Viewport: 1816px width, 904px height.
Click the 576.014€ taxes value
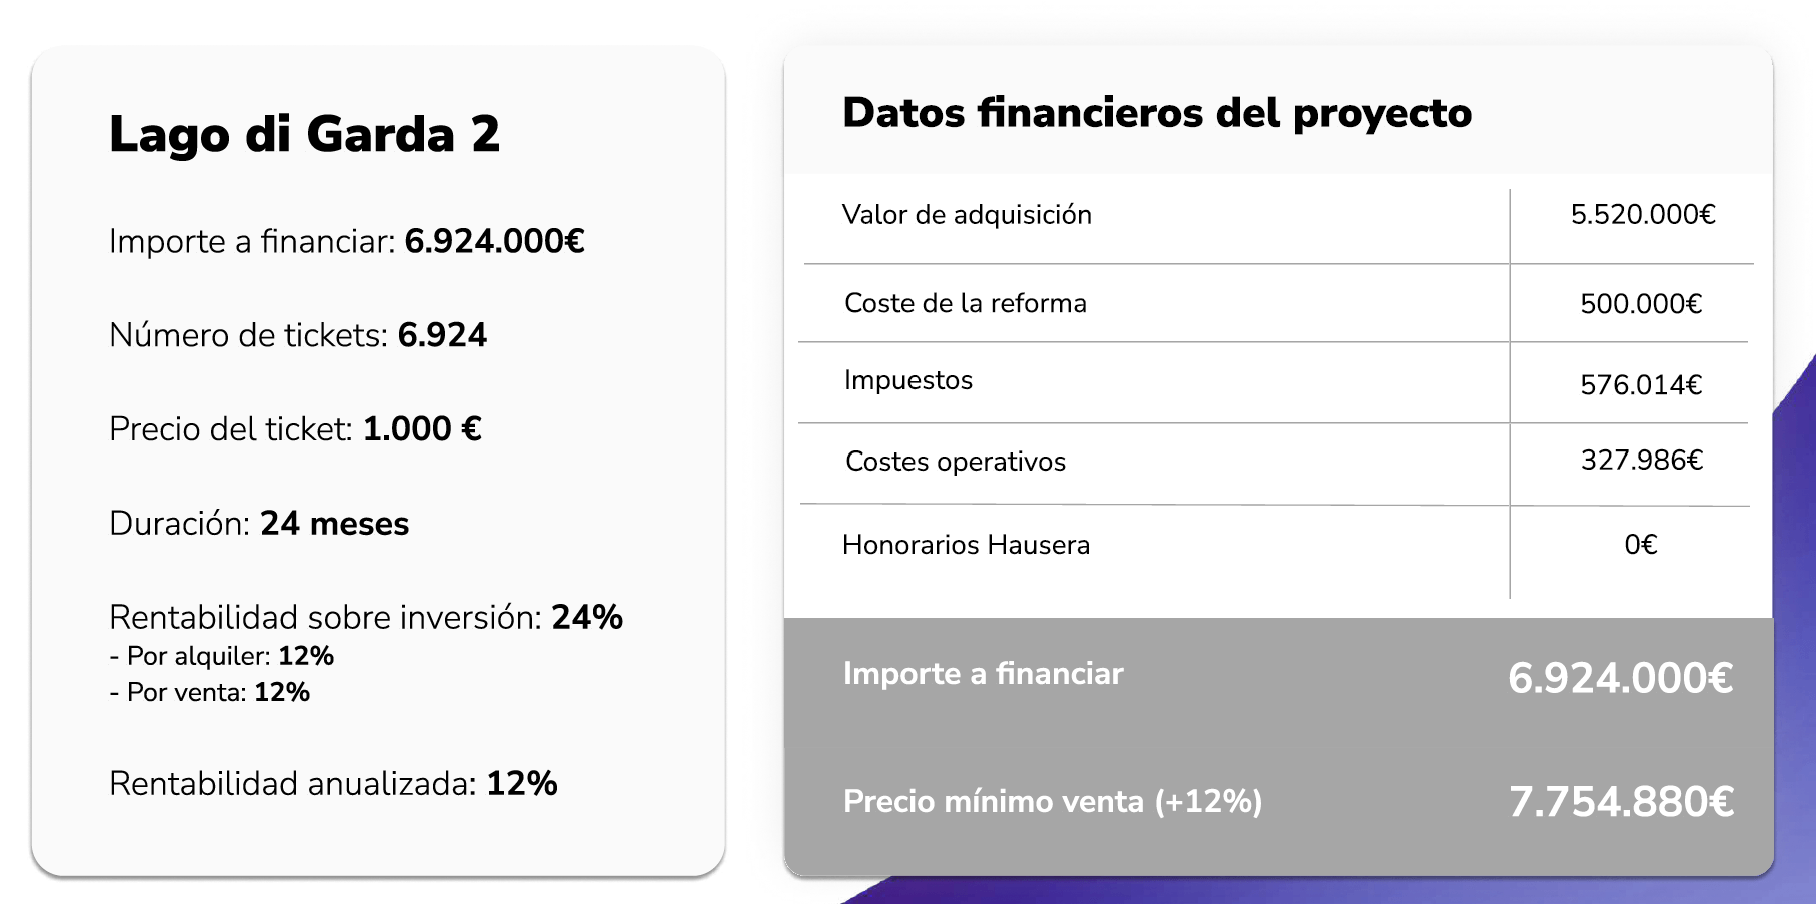1641,385
